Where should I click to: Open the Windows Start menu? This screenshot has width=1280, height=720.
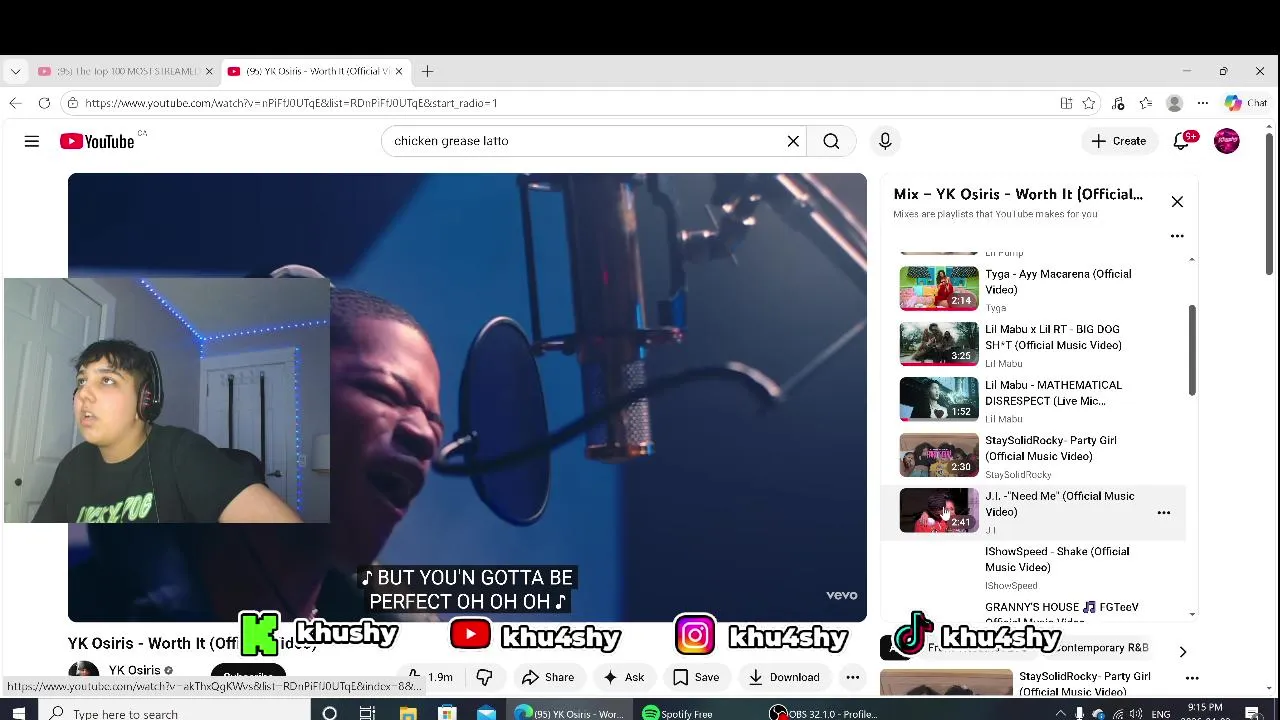[18, 713]
